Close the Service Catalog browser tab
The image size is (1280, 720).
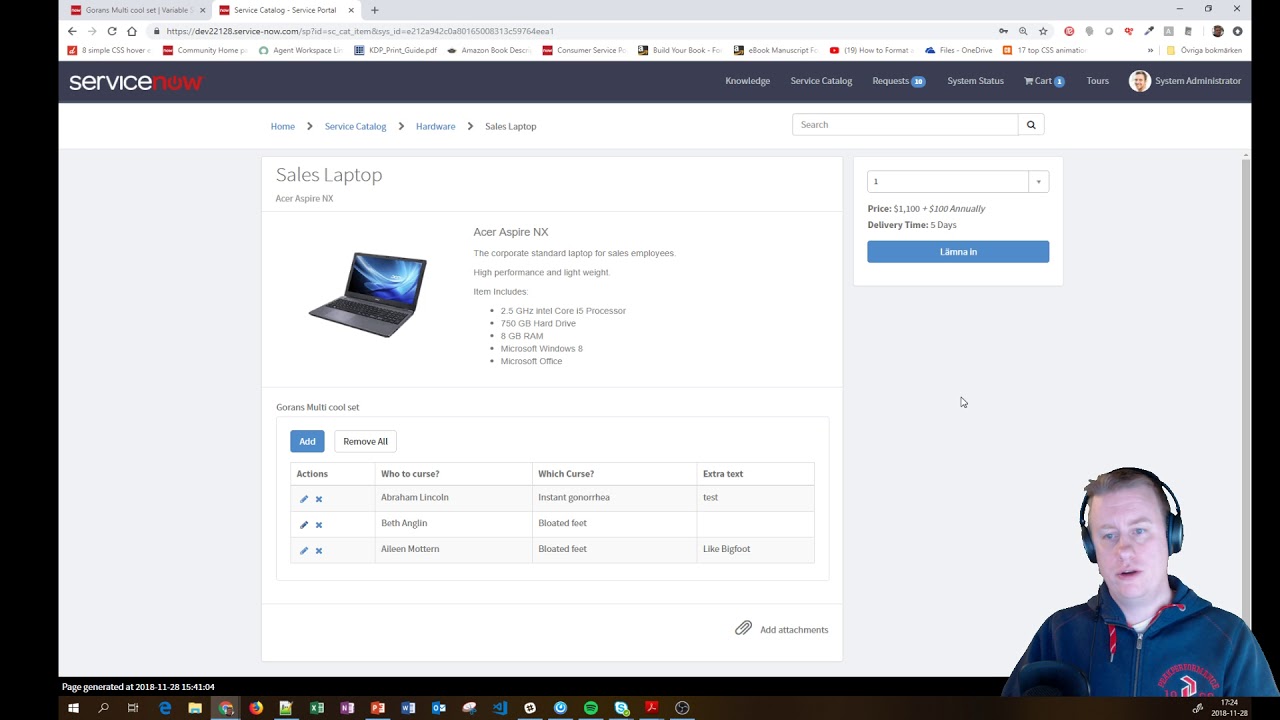(351, 10)
